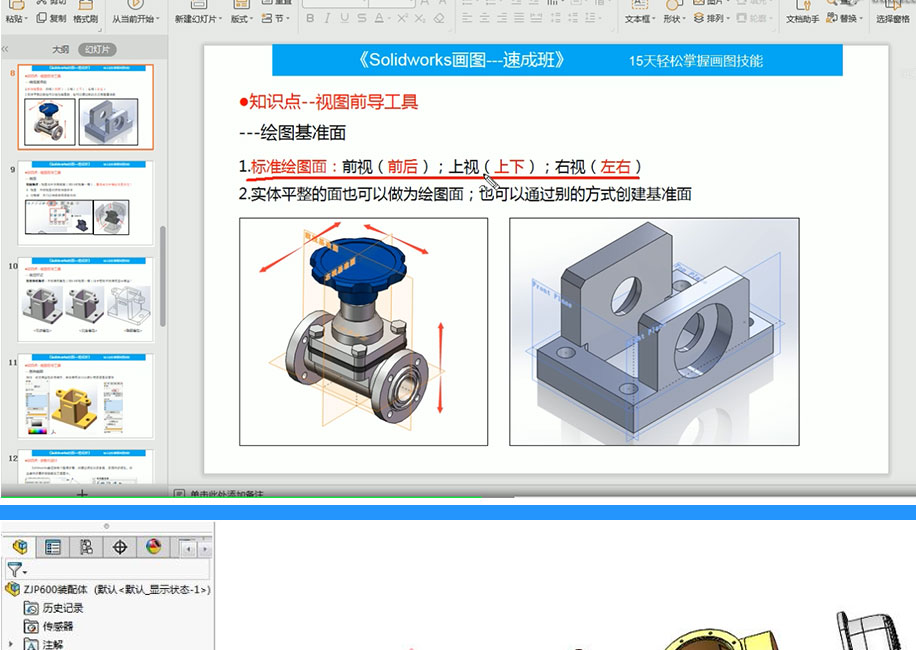Toggle Subscript formatting
Screen dimensions: 916x650
[420, 18]
